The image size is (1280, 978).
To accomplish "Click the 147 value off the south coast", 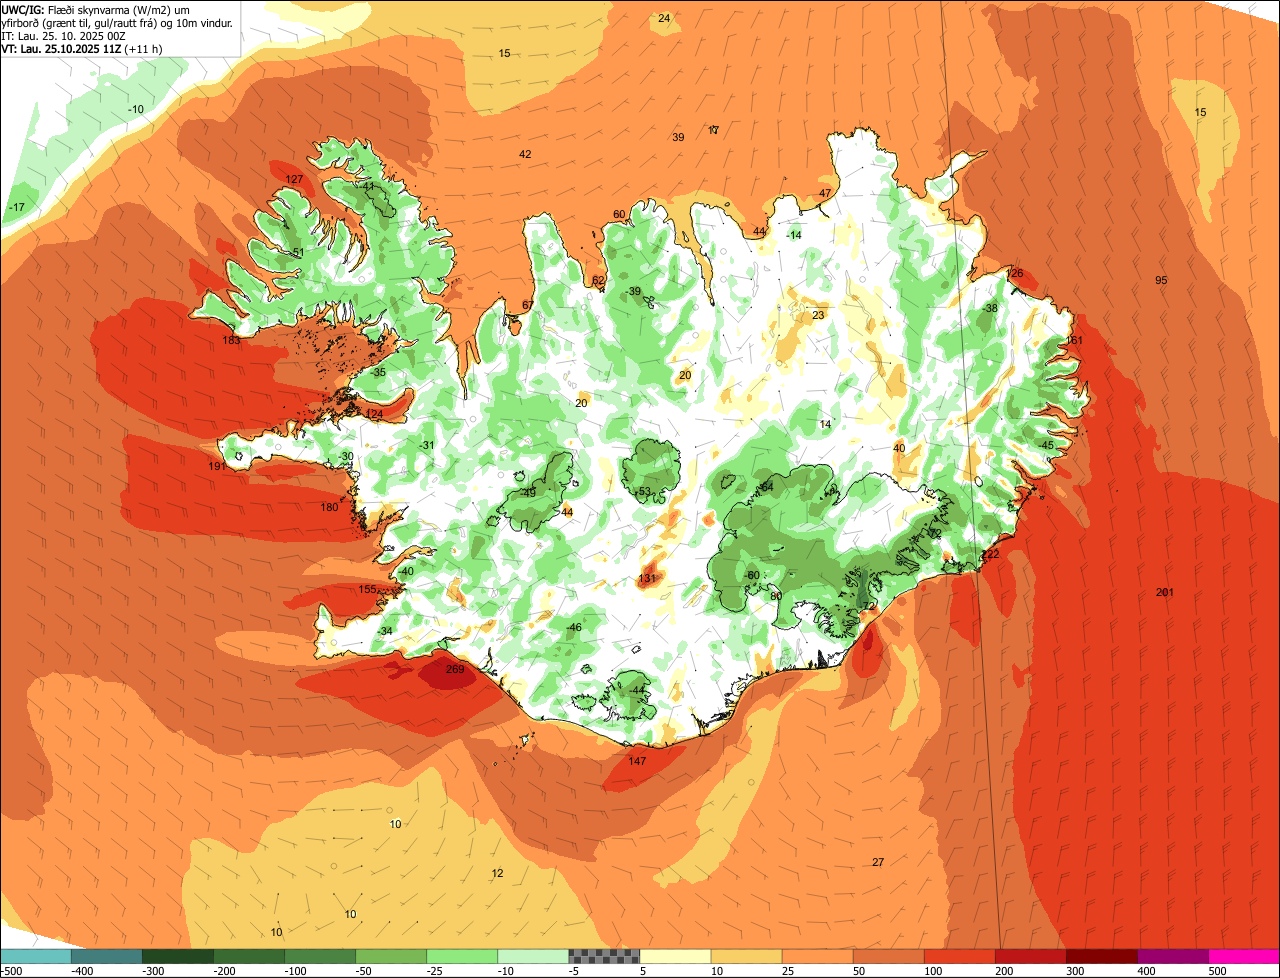I will coord(637,761).
